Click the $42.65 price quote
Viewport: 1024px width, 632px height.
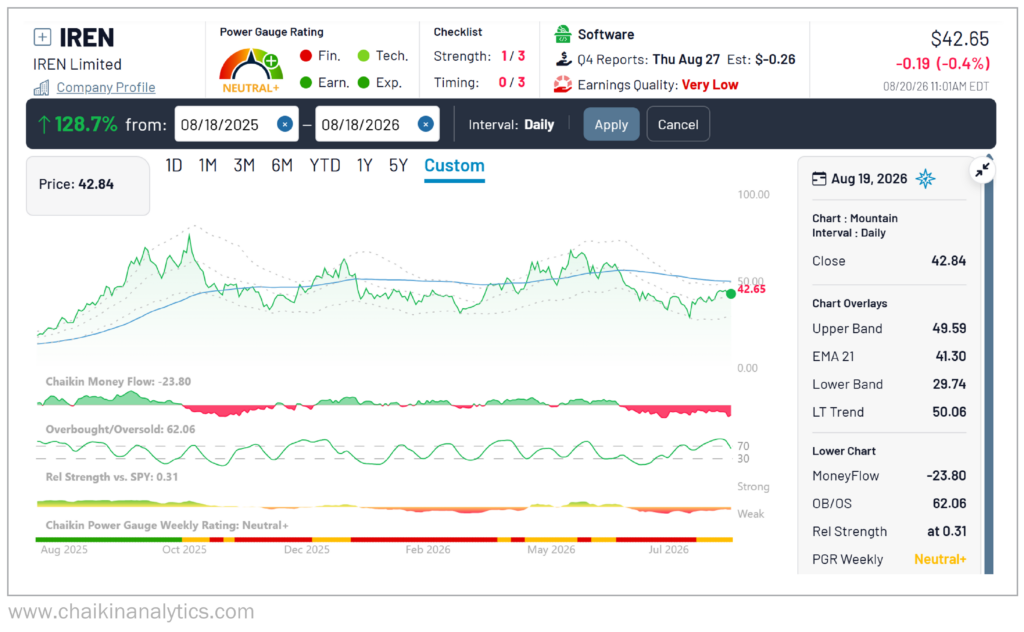point(959,39)
